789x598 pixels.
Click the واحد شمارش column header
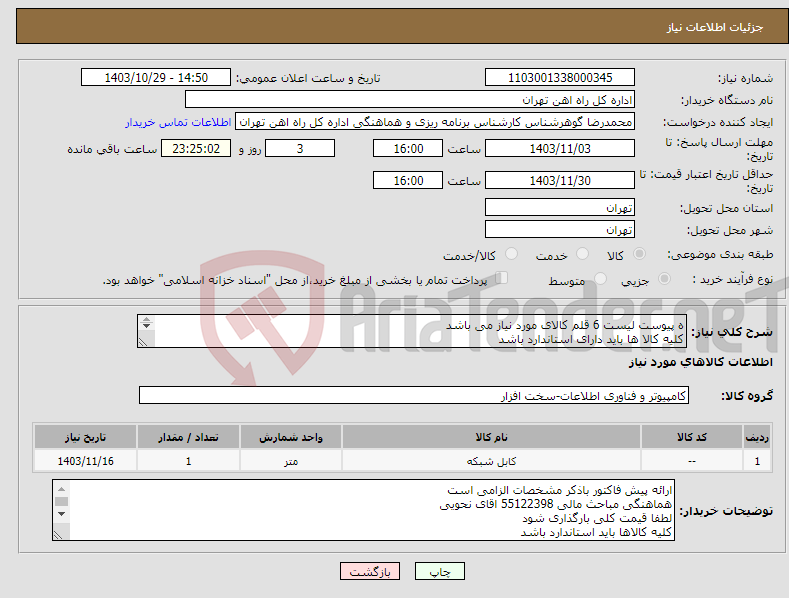tap(291, 437)
